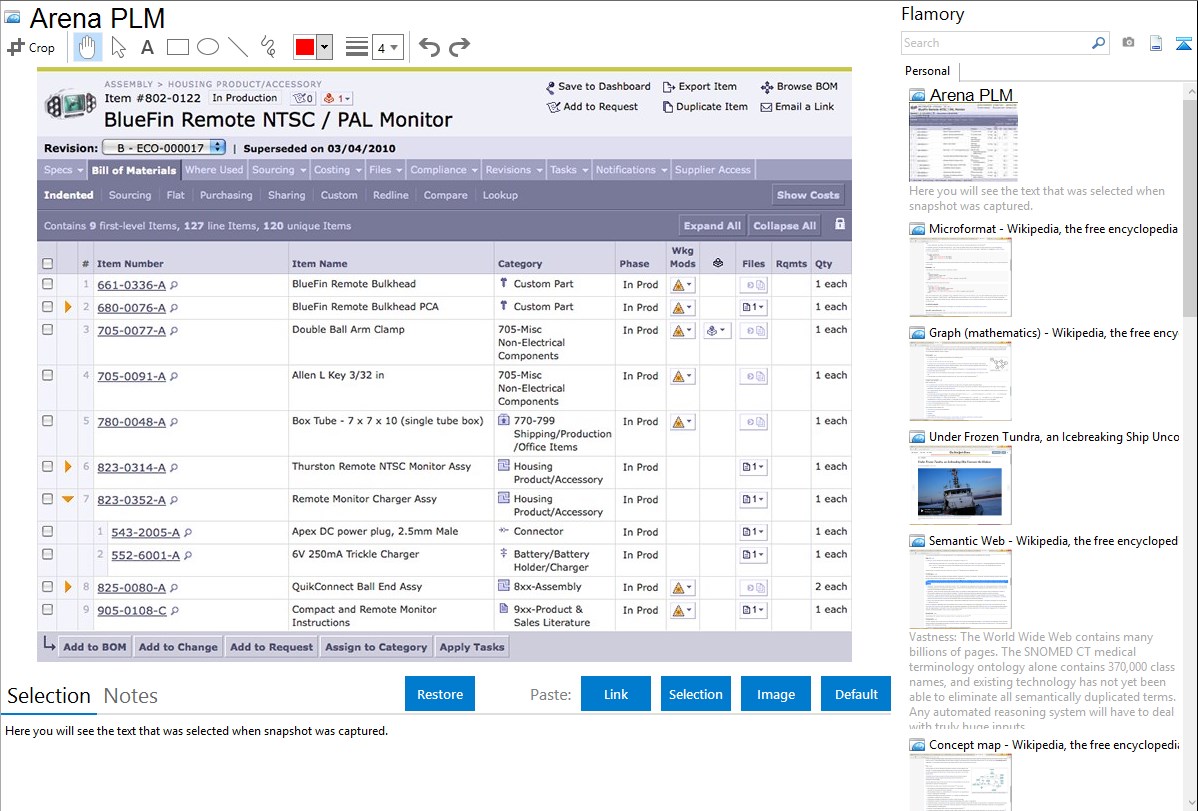
Task: Open the Costing tab menu
Action: [x=337, y=170]
